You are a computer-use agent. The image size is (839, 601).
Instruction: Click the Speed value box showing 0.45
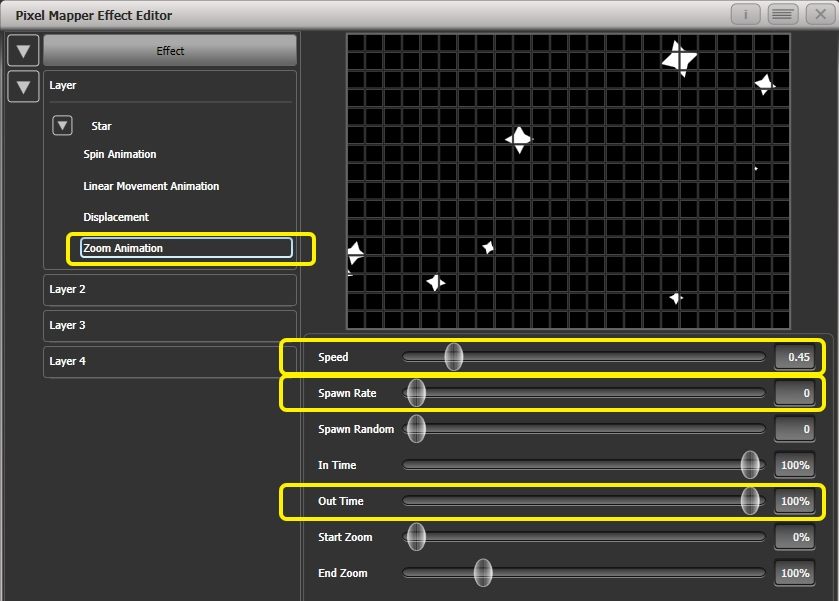[x=795, y=356]
